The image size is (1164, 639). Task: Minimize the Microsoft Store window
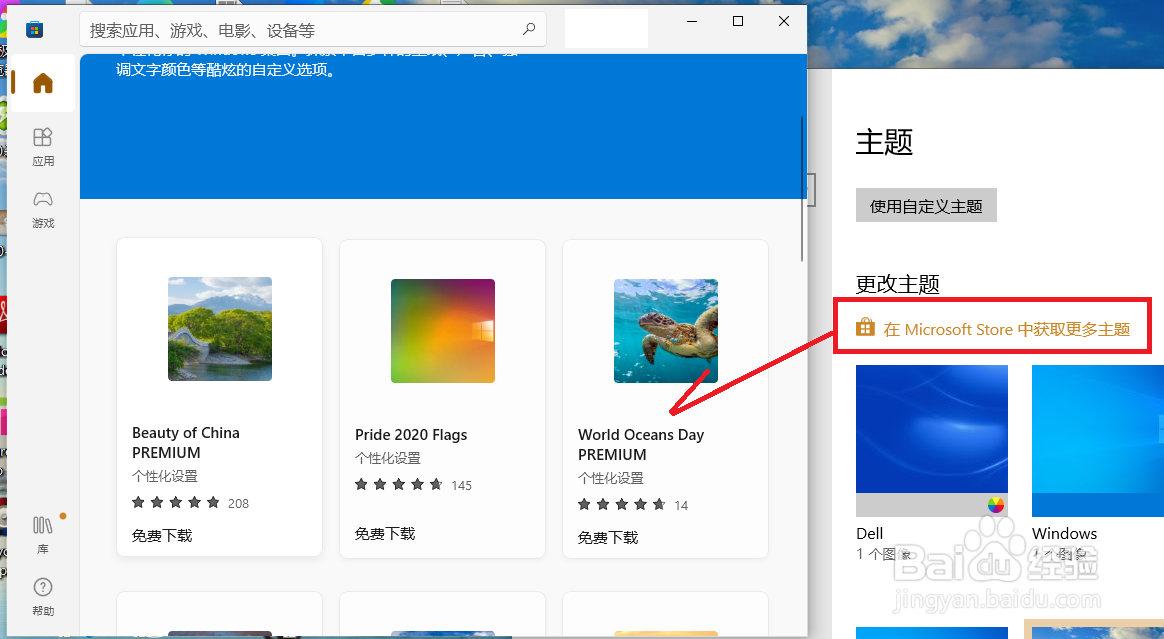[692, 22]
